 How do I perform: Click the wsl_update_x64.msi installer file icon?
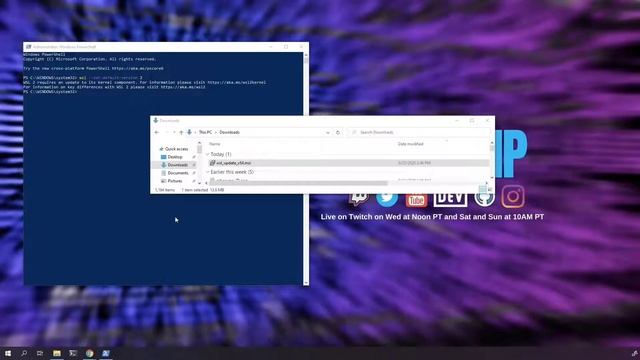coord(212,163)
